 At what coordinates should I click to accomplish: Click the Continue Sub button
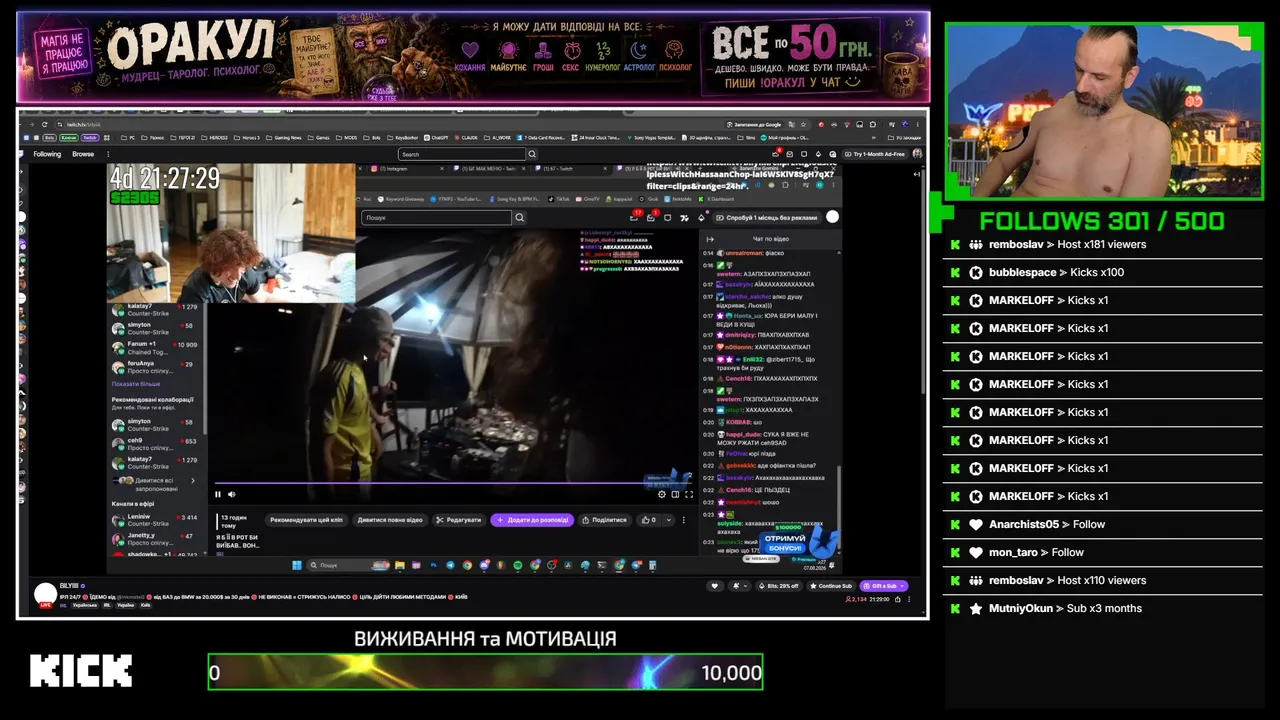point(831,586)
